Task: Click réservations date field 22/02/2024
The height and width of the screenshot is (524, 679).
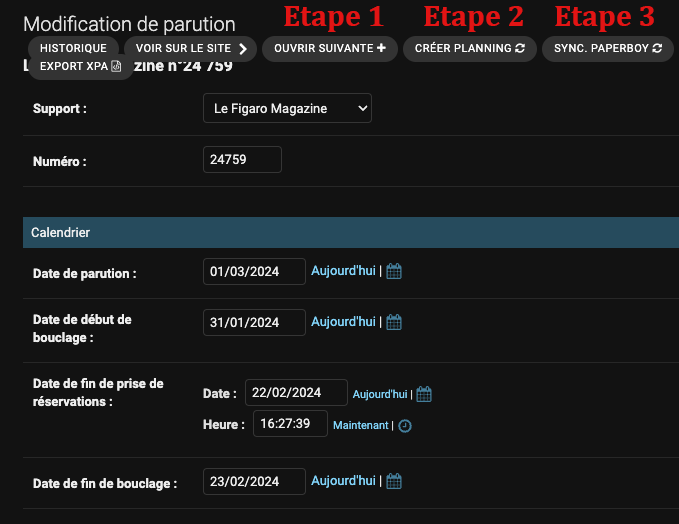Action: pyautogui.click(x=296, y=393)
